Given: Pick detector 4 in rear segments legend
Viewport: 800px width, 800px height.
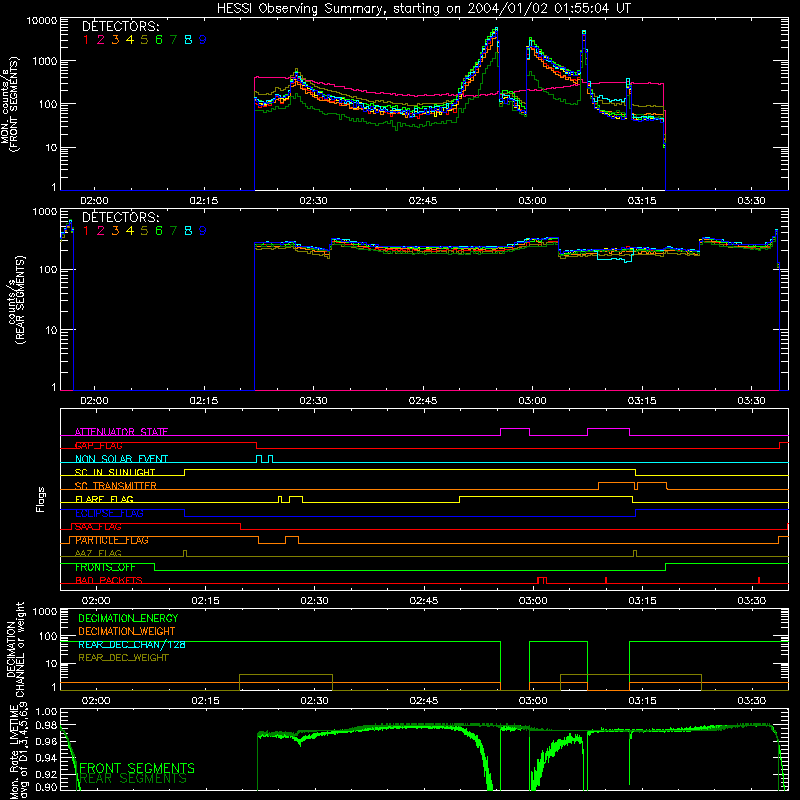Looking at the screenshot, I should 130,231.
